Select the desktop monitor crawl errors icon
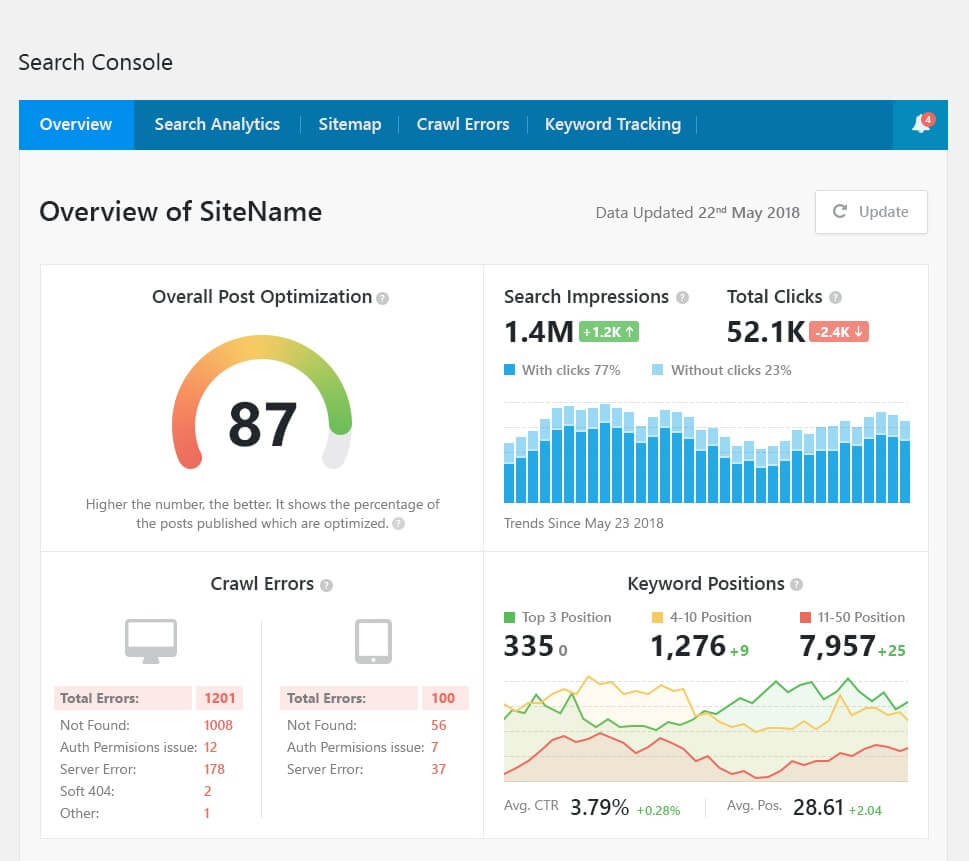Image resolution: width=969 pixels, height=861 pixels. point(151,641)
